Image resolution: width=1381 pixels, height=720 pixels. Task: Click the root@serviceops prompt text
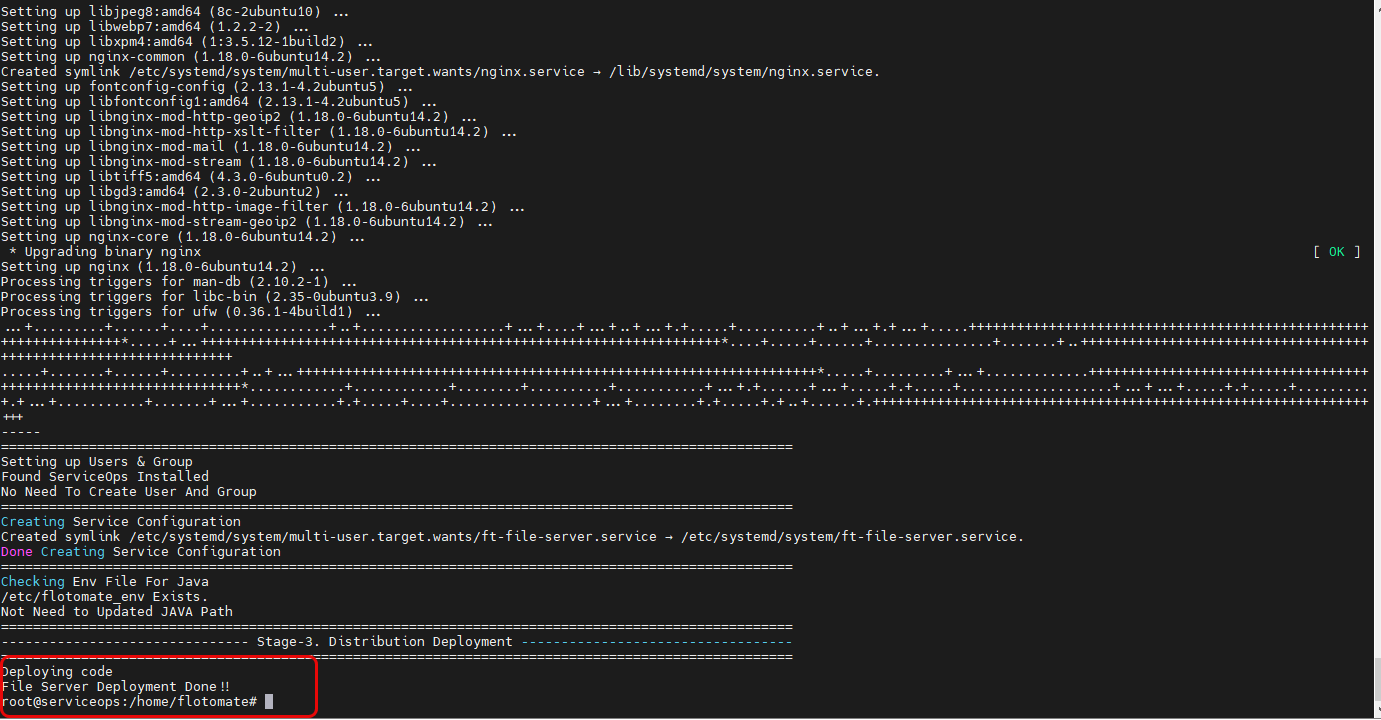click(x=129, y=702)
